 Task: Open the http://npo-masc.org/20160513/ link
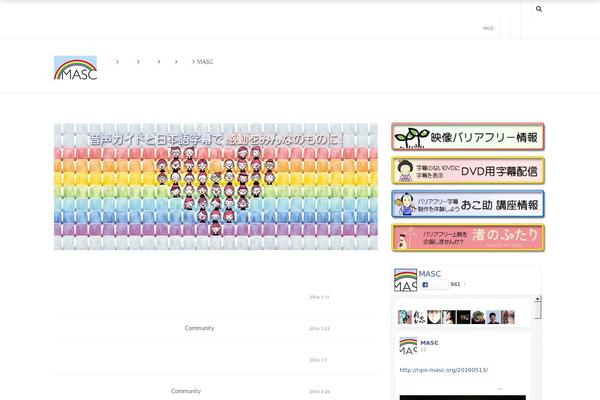[443, 370]
